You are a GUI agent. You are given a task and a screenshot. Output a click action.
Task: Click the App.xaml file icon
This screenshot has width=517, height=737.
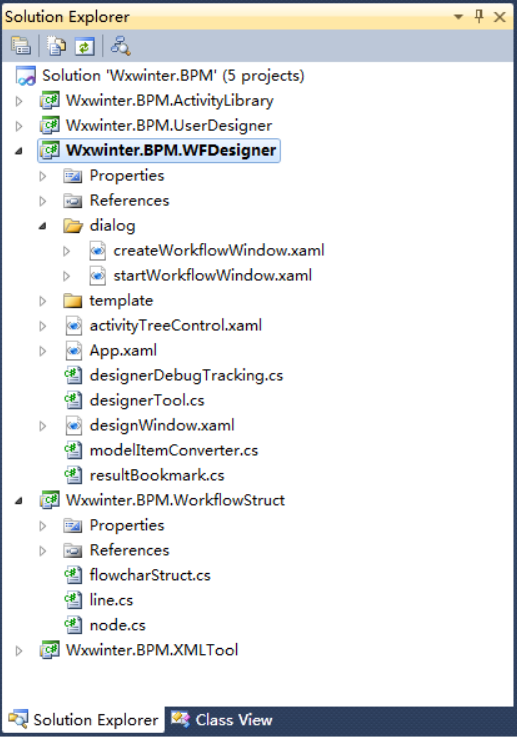74,350
